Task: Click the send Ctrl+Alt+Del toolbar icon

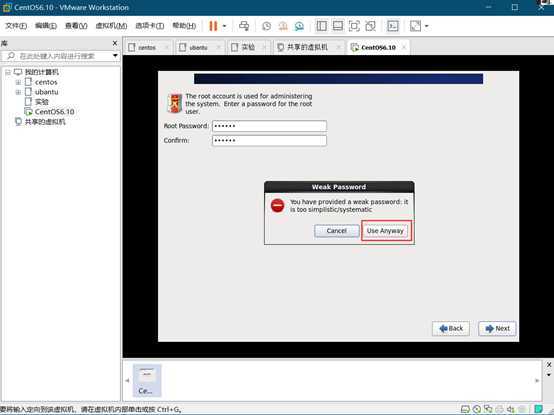Action: point(244,26)
